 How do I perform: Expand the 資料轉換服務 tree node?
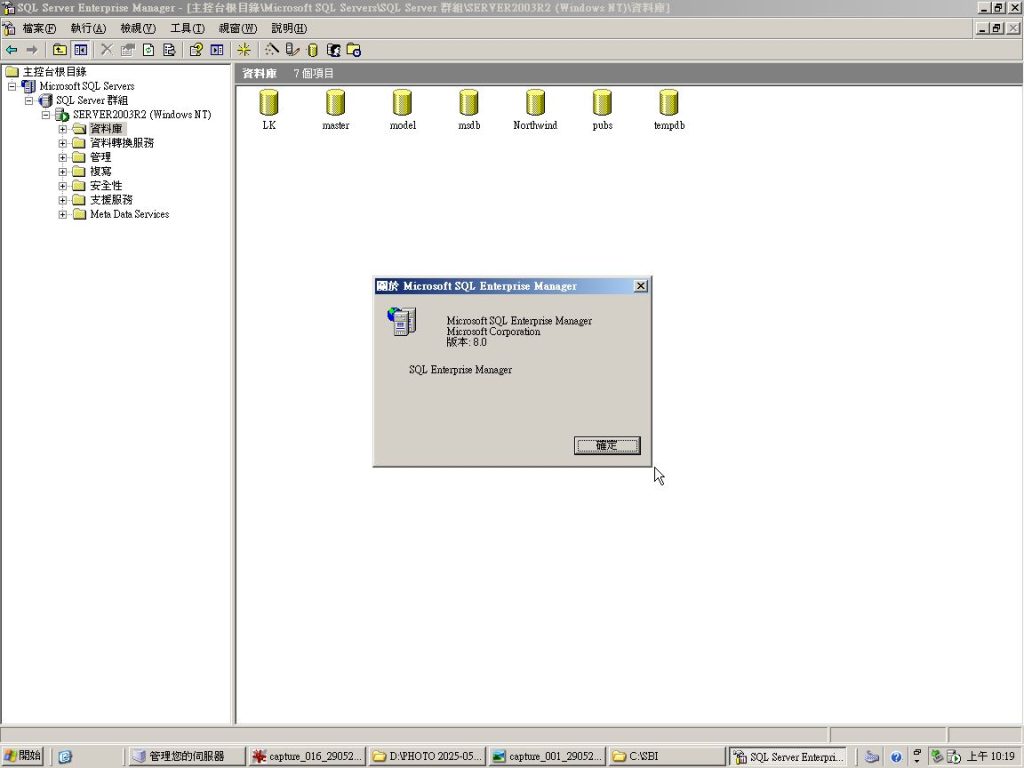click(63, 143)
